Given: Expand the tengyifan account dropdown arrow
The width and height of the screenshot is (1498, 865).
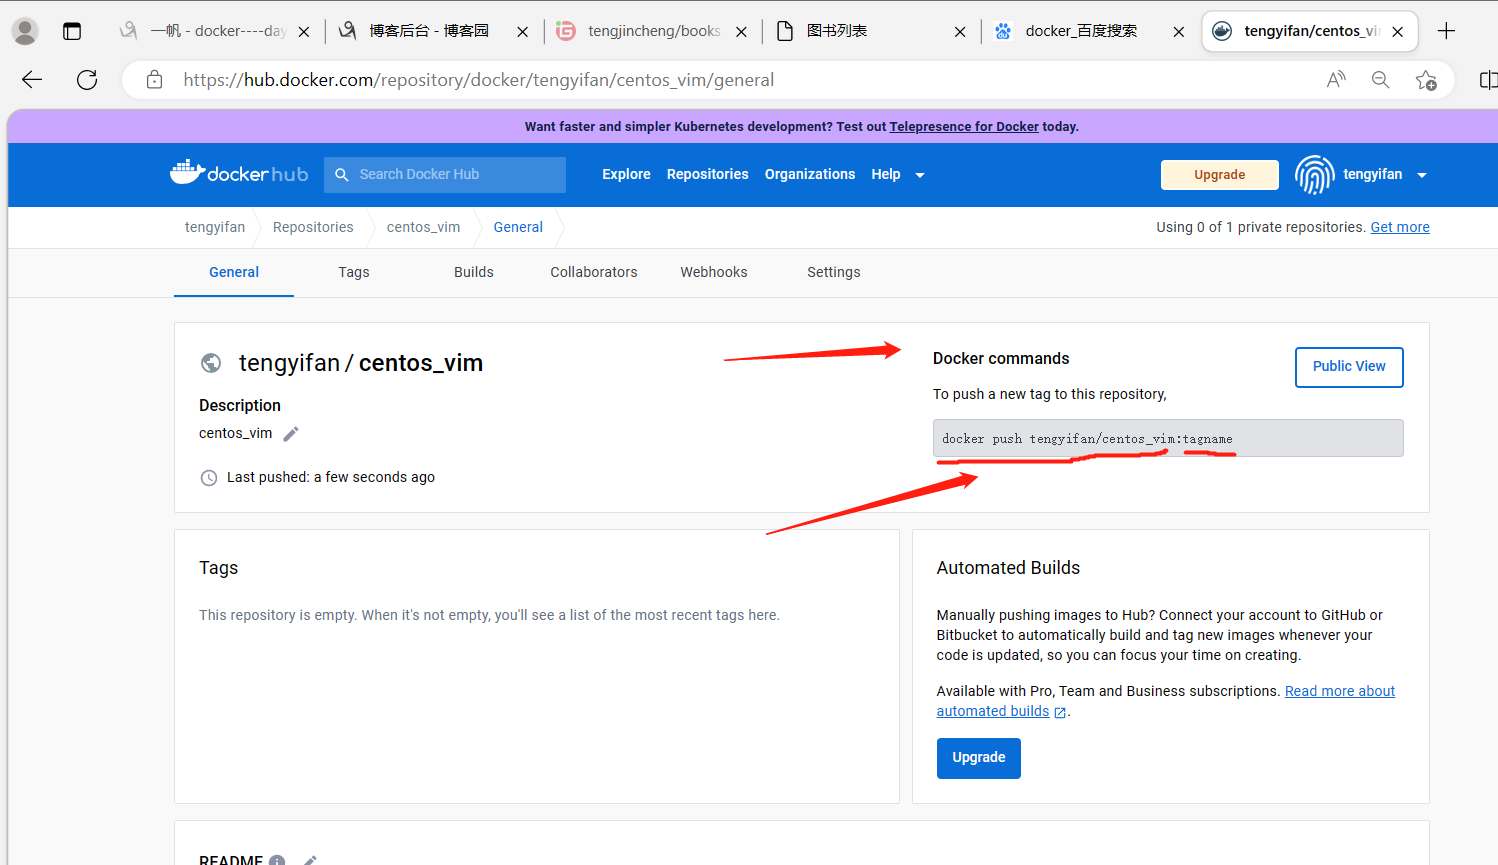Looking at the screenshot, I should coord(1422,175).
